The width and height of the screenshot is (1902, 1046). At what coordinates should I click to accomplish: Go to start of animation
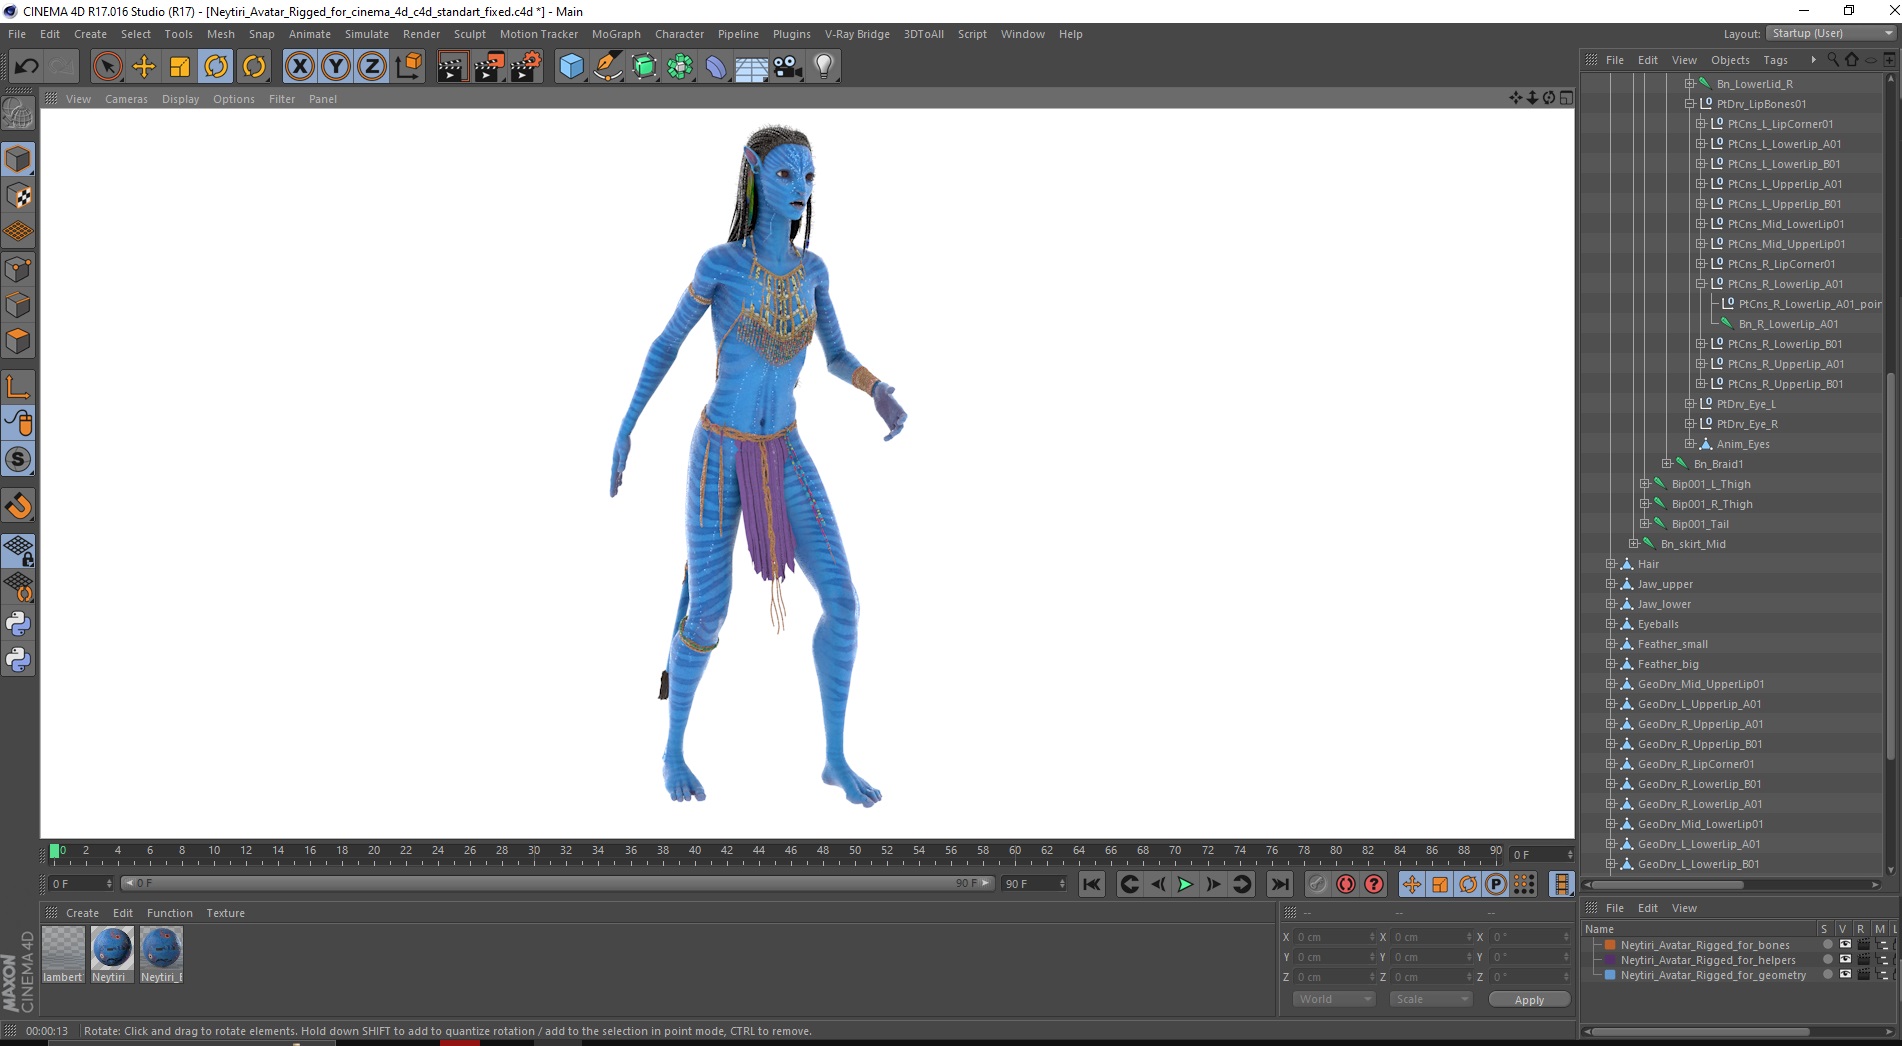pos(1092,884)
